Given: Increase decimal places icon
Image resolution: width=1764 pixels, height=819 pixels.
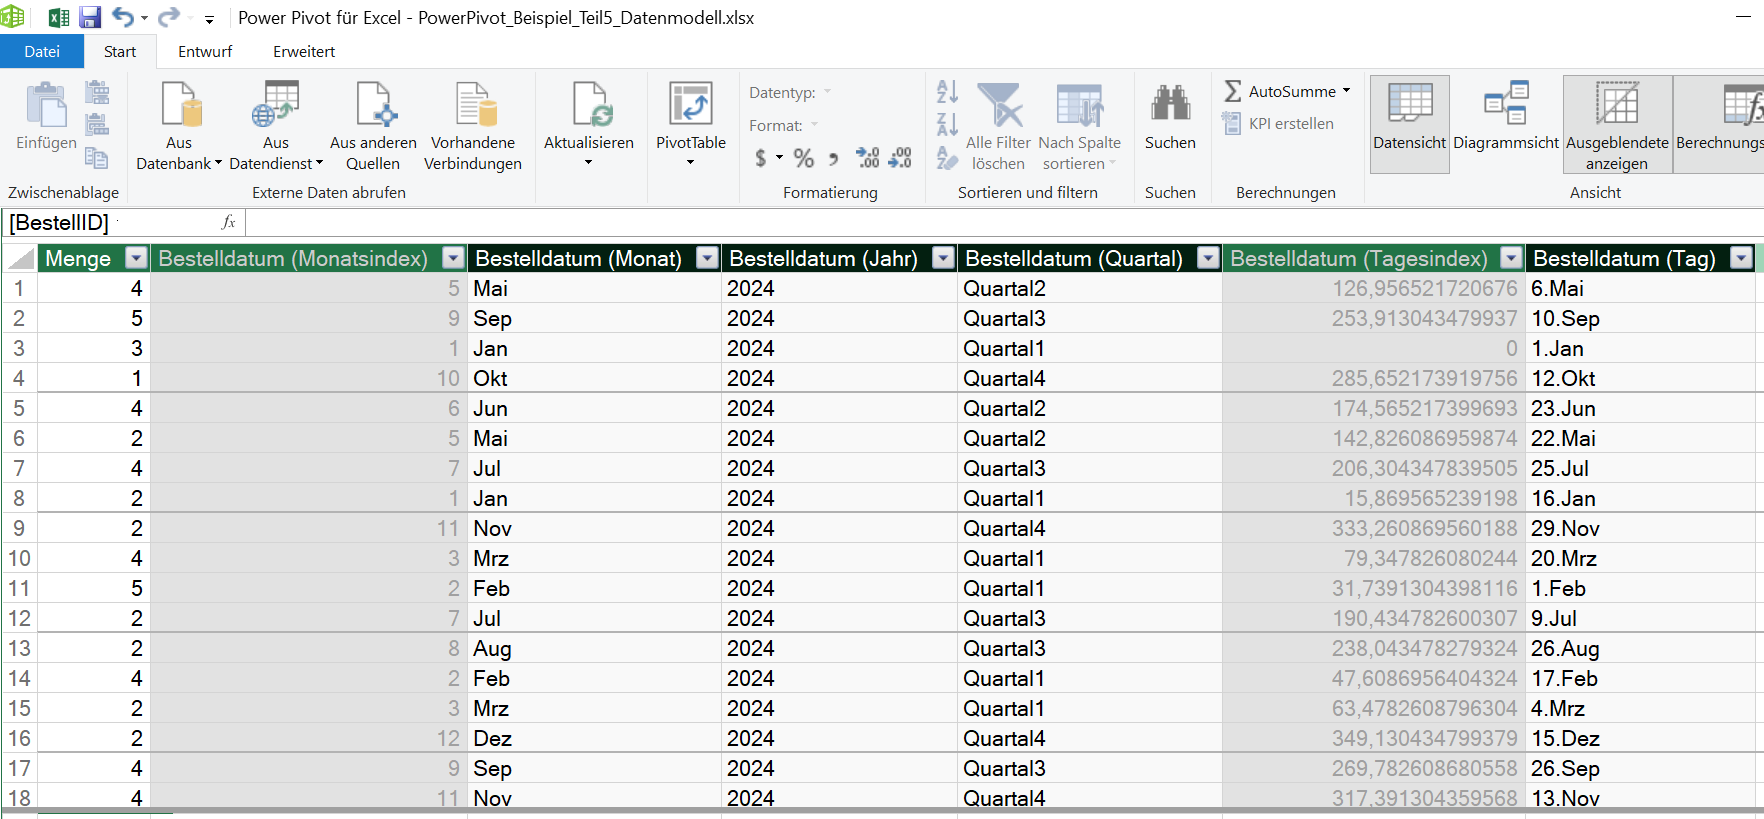Looking at the screenshot, I should (x=867, y=158).
